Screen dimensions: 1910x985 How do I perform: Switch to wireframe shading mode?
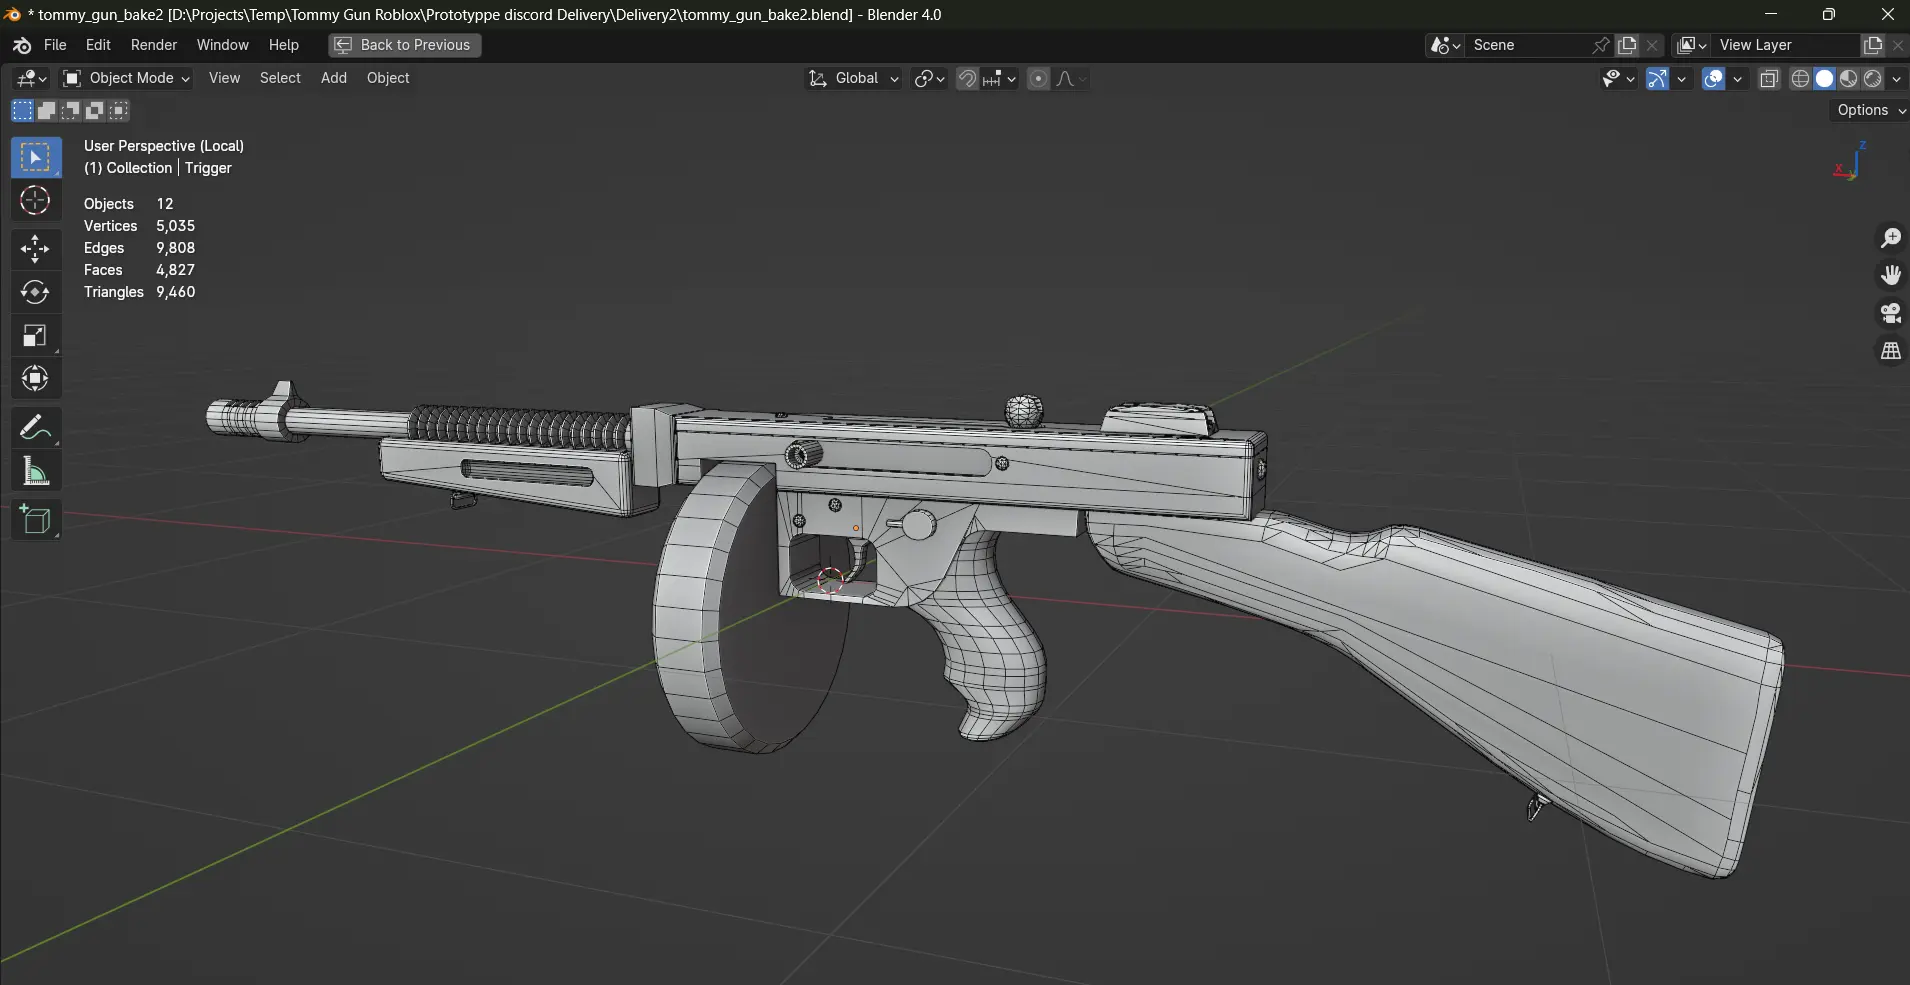[x=1800, y=79]
